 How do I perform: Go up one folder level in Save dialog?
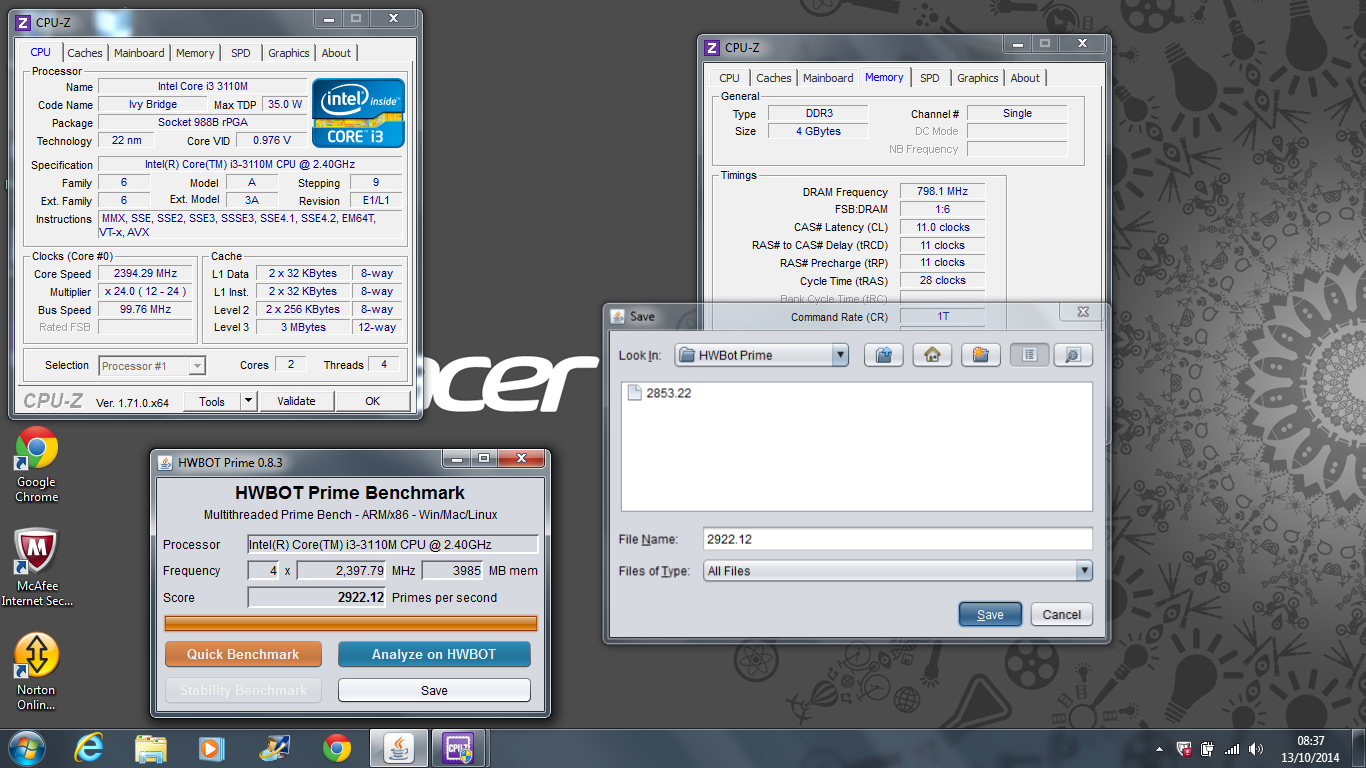pyautogui.click(x=883, y=355)
